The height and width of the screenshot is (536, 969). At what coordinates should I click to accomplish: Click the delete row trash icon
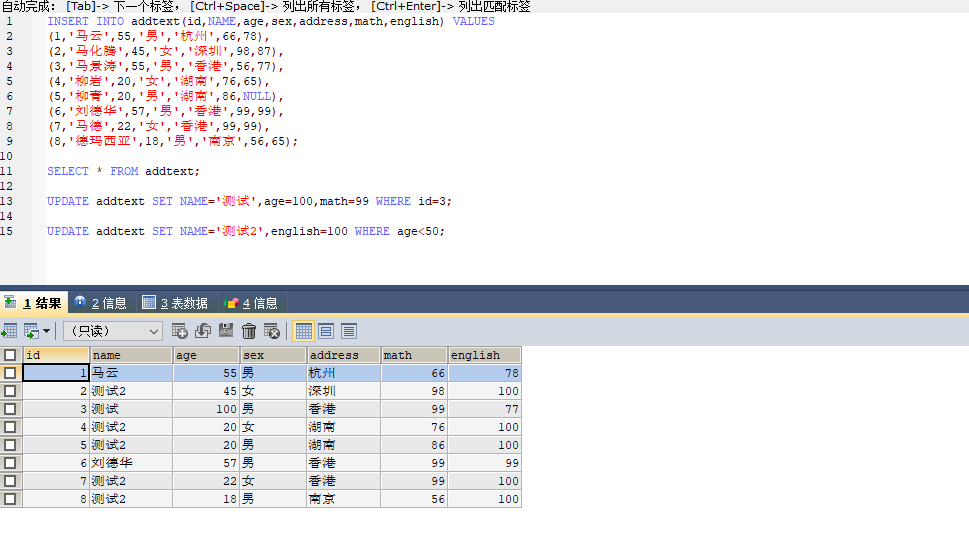coord(249,331)
